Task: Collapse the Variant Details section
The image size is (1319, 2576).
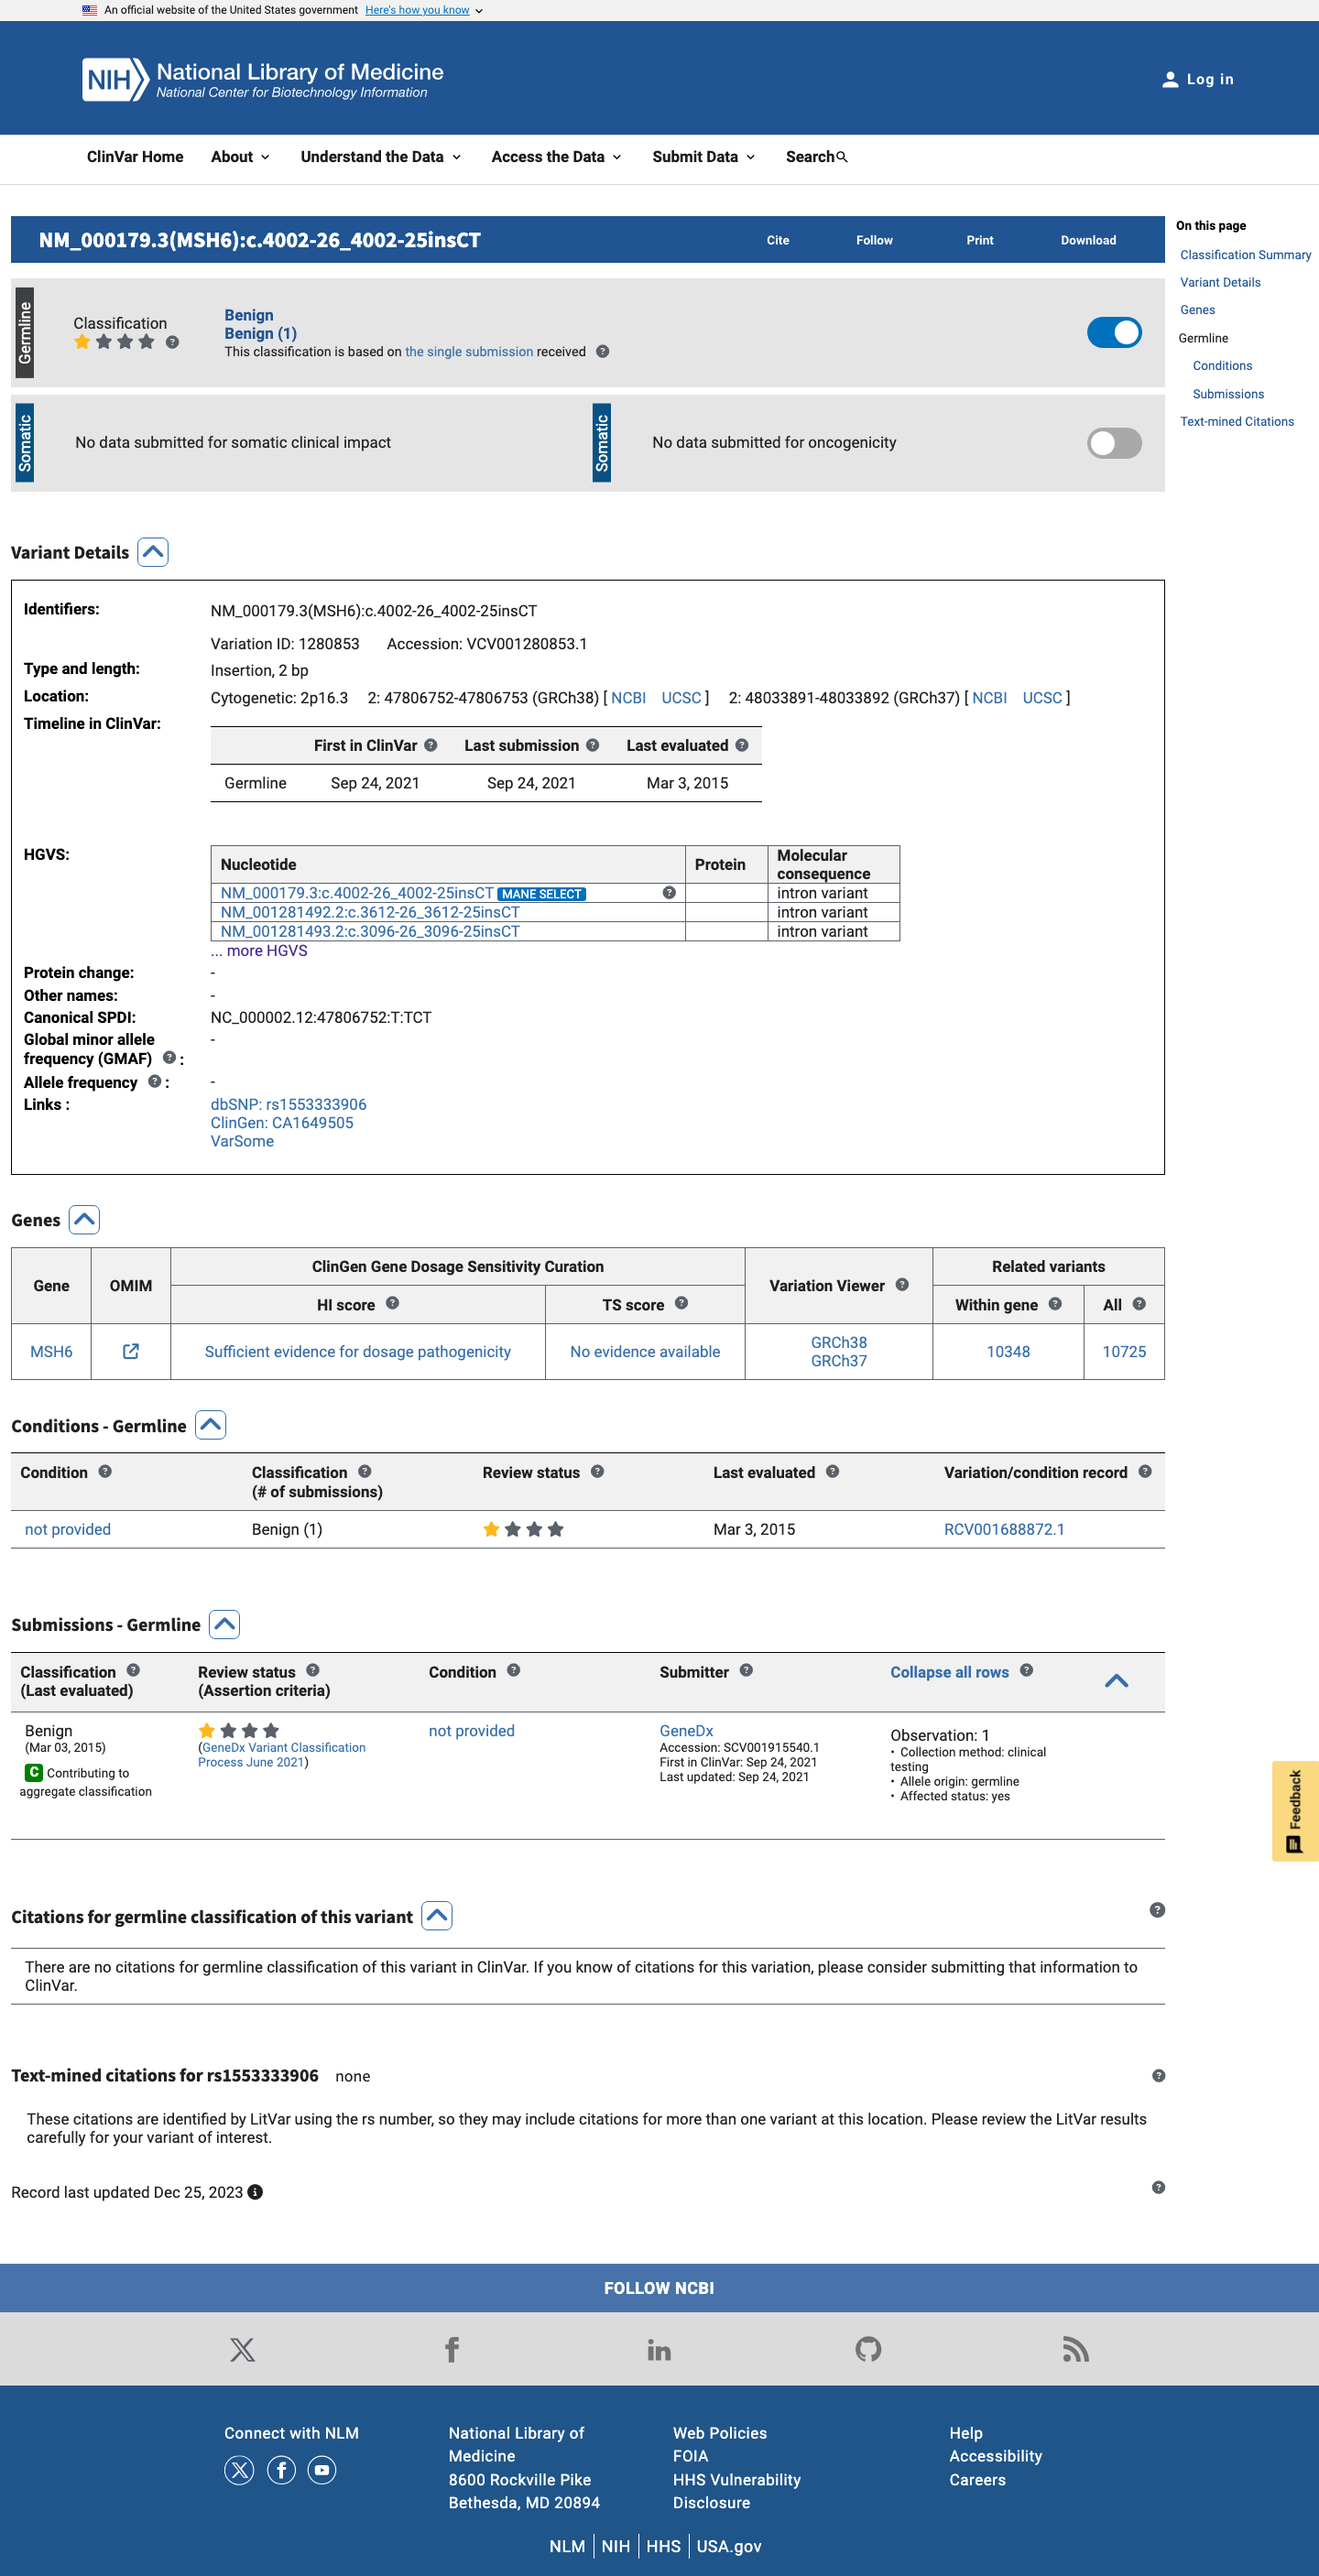Action: pos(153,552)
